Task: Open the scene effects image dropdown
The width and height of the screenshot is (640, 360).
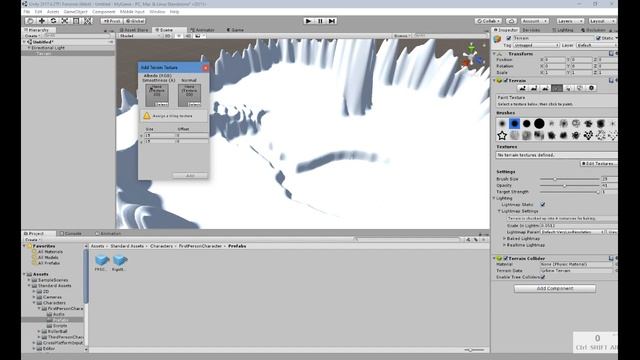Action: pyautogui.click(x=199, y=36)
